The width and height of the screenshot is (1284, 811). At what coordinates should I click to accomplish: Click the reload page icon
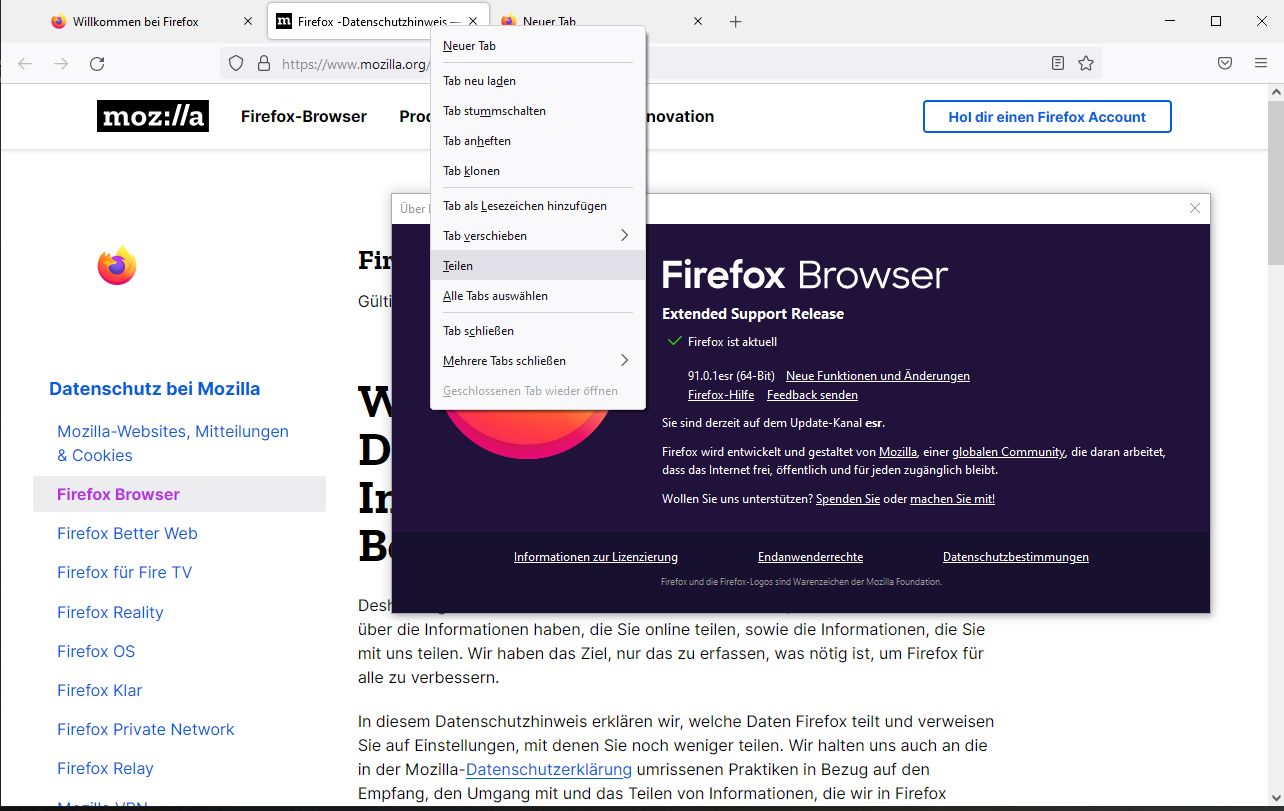97,63
